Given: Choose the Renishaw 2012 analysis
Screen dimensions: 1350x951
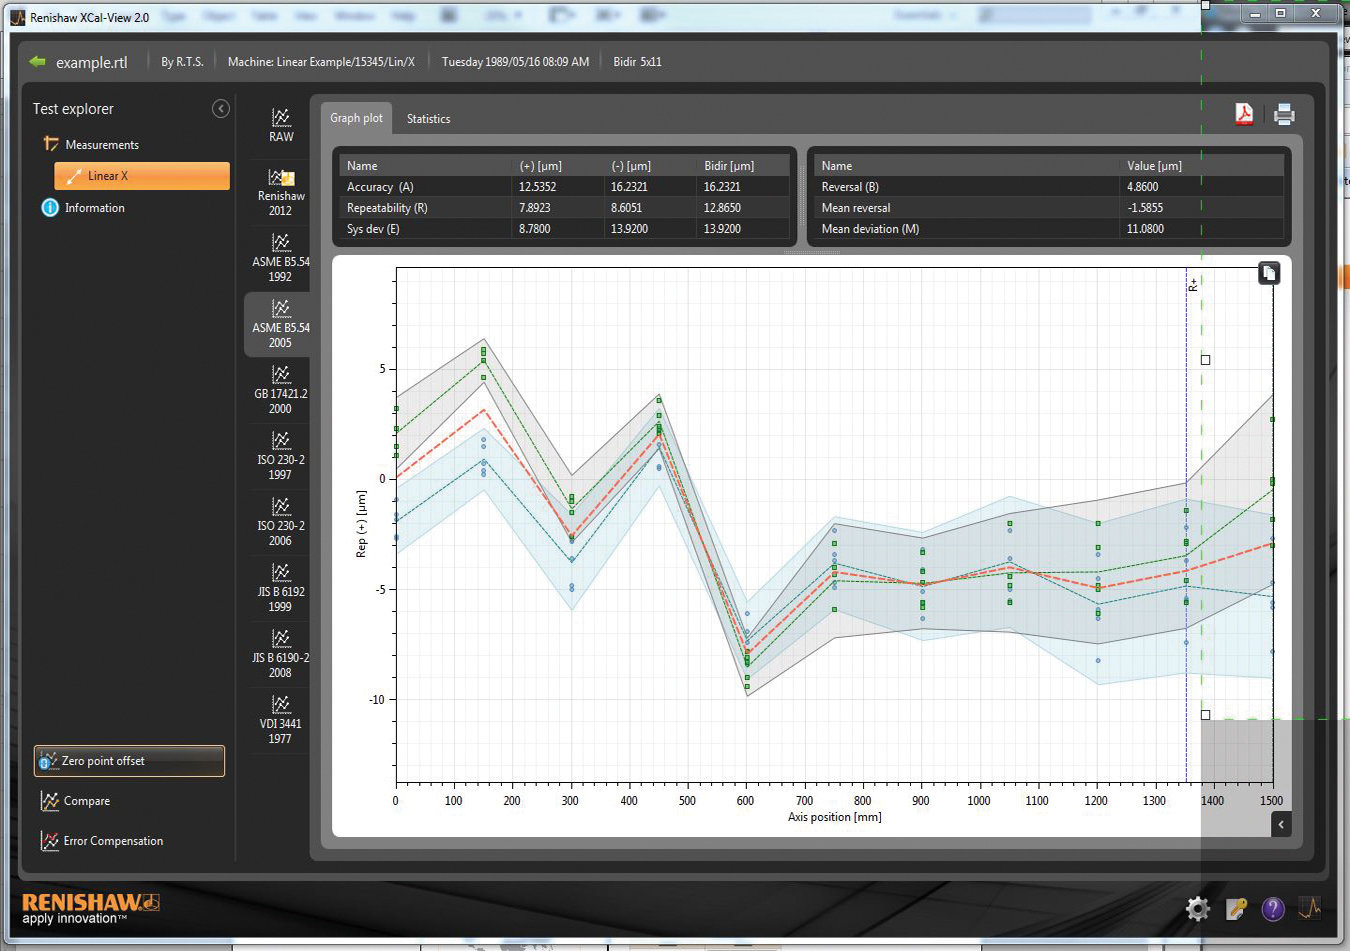Looking at the screenshot, I should (x=281, y=192).
